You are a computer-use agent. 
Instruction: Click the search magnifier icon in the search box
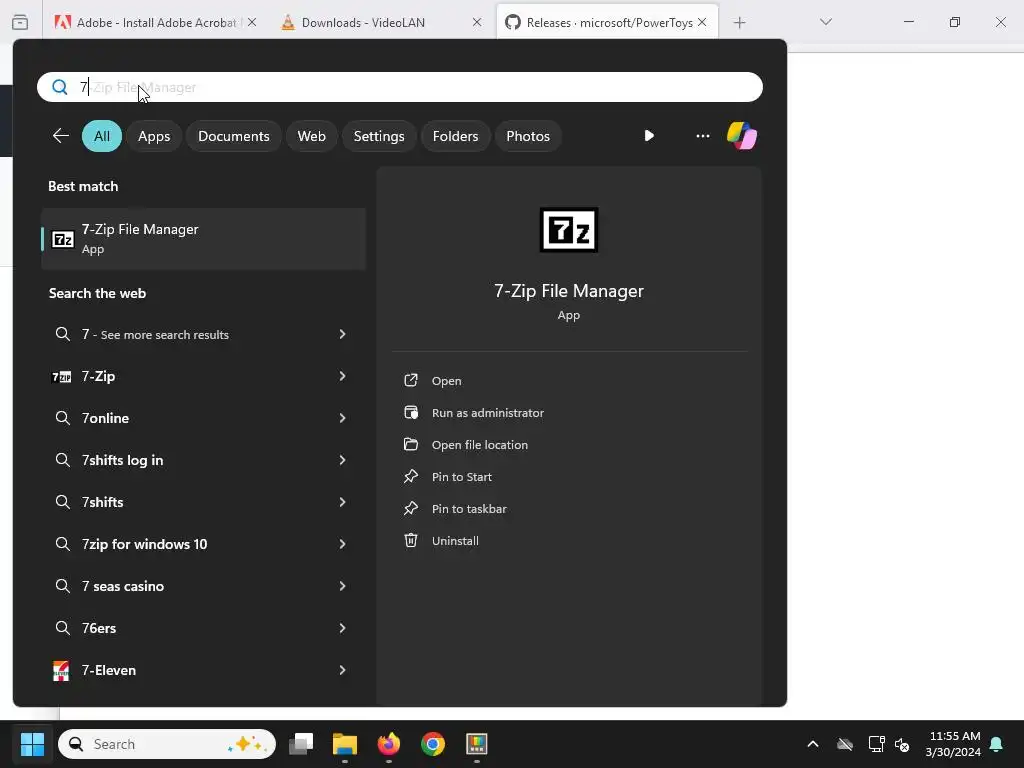click(59, 87)
